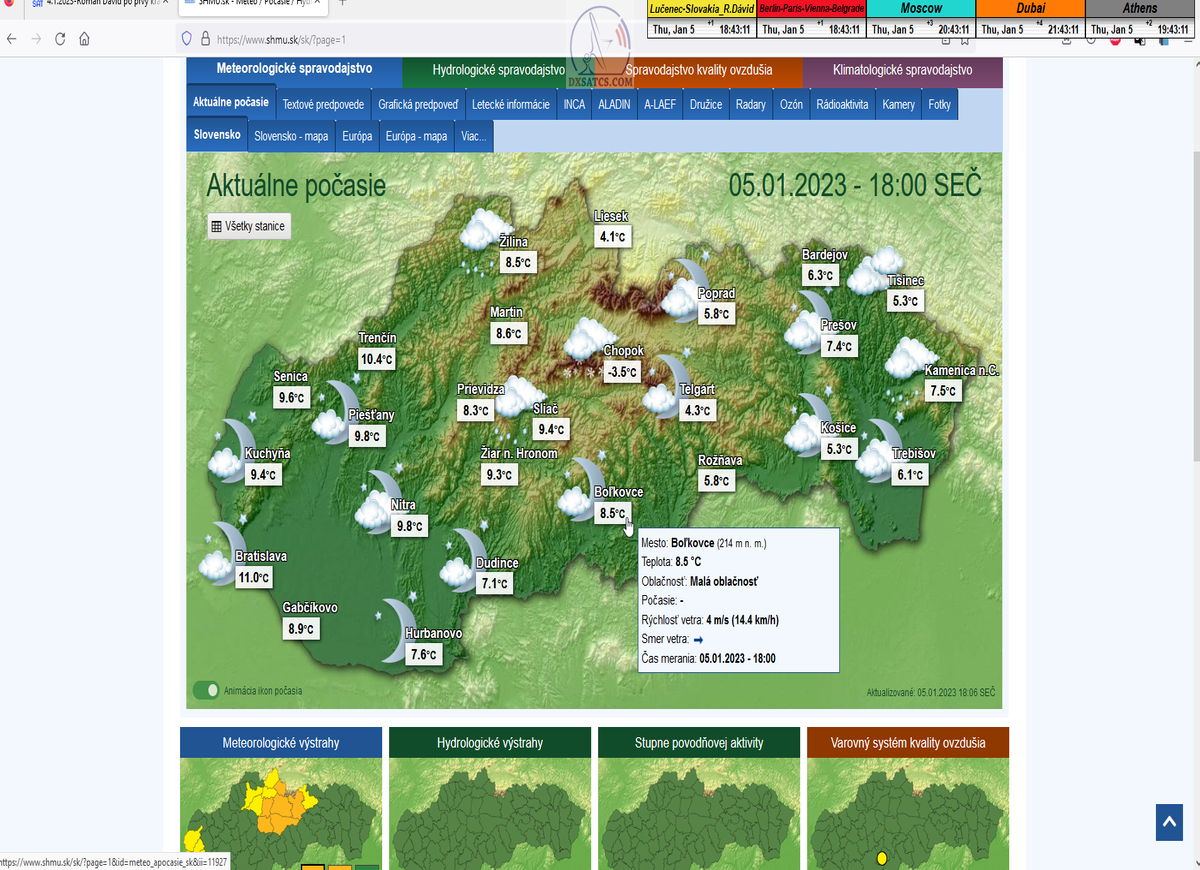1200x870 pixels.
Task: Click the browser address bar URL
Action: coord(280,40)
